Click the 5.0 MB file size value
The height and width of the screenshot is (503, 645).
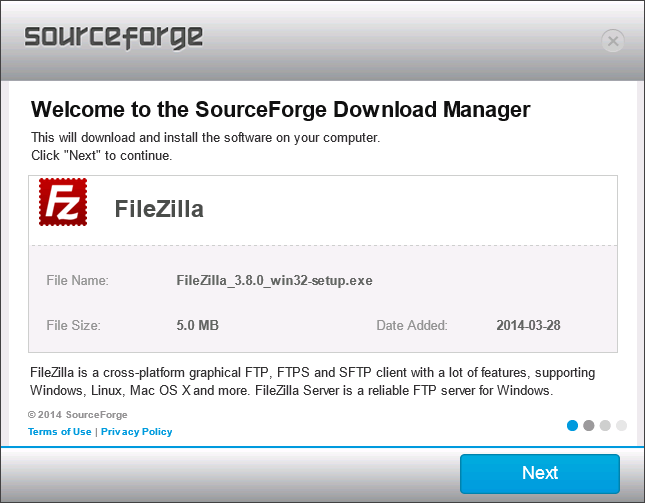[x=197, y=325]
